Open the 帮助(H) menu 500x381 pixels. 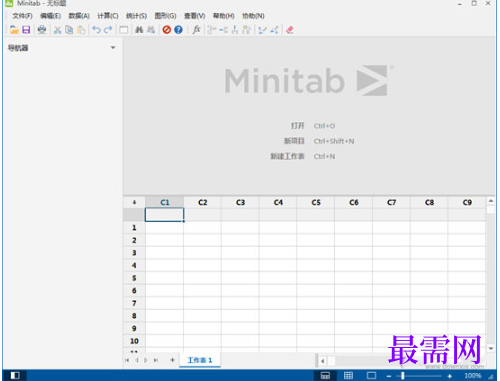coord(224,16)
